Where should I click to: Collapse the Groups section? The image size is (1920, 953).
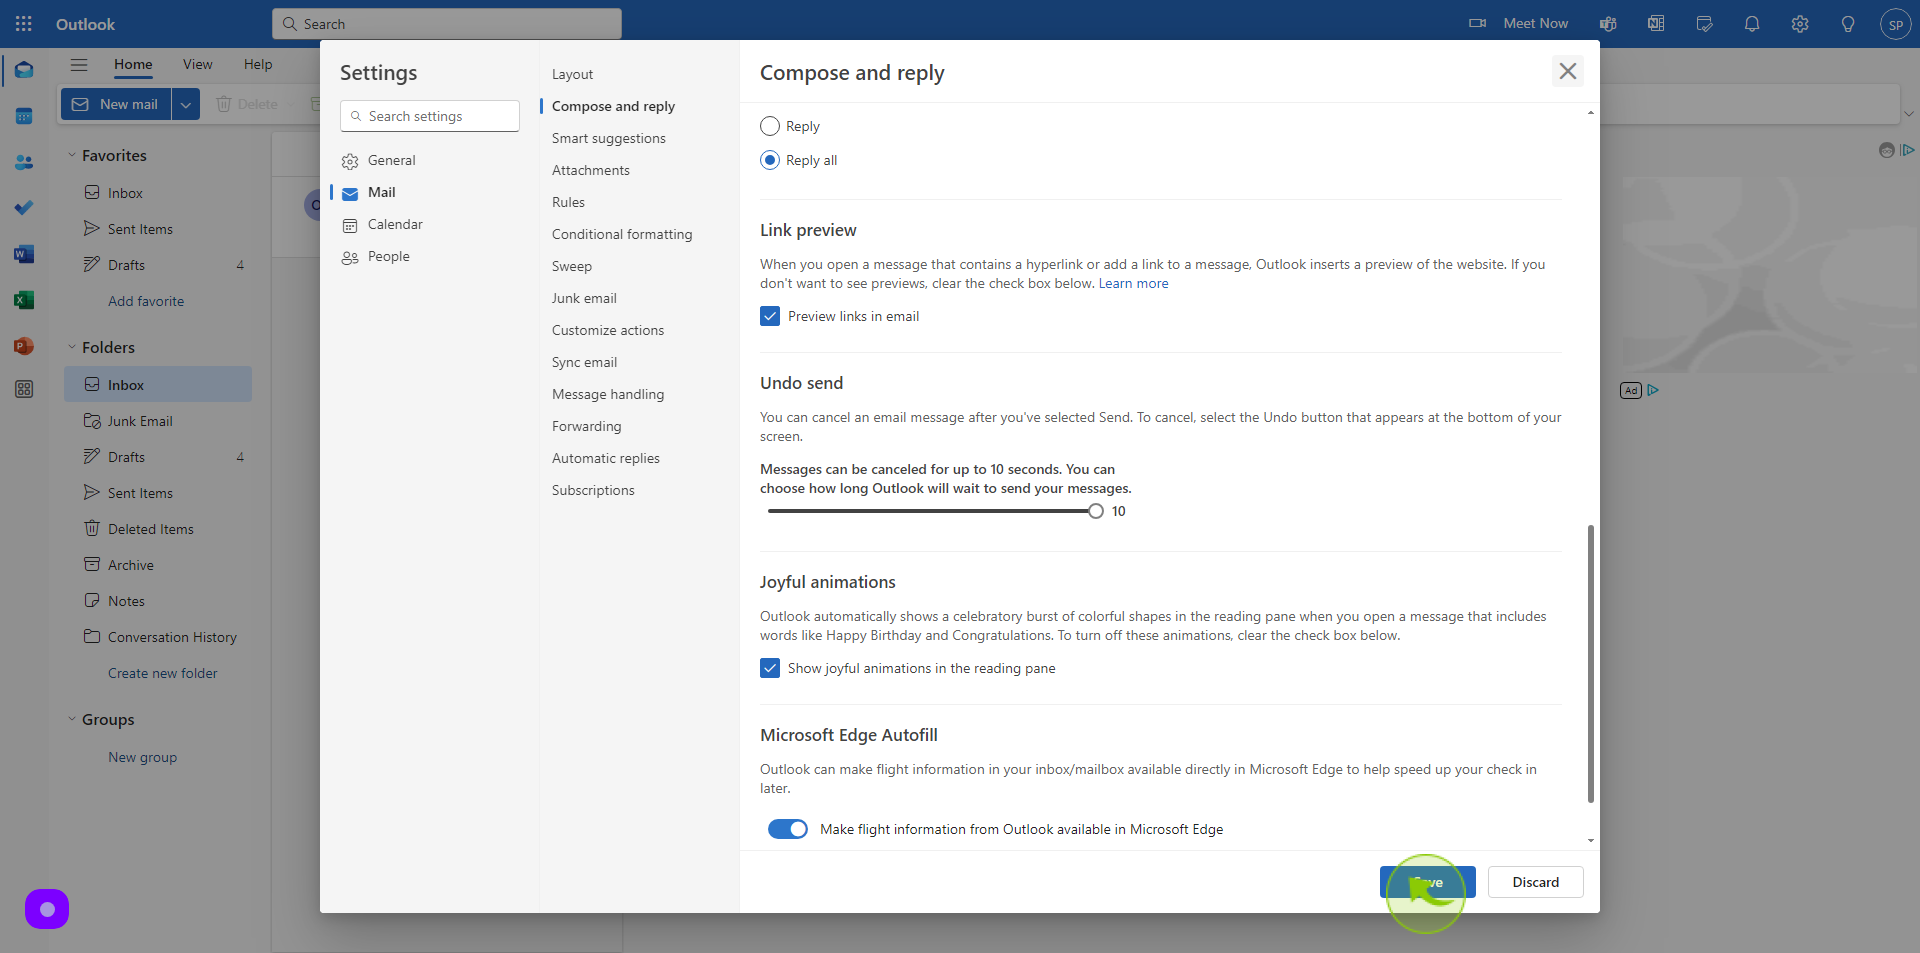tap(72, 719)
